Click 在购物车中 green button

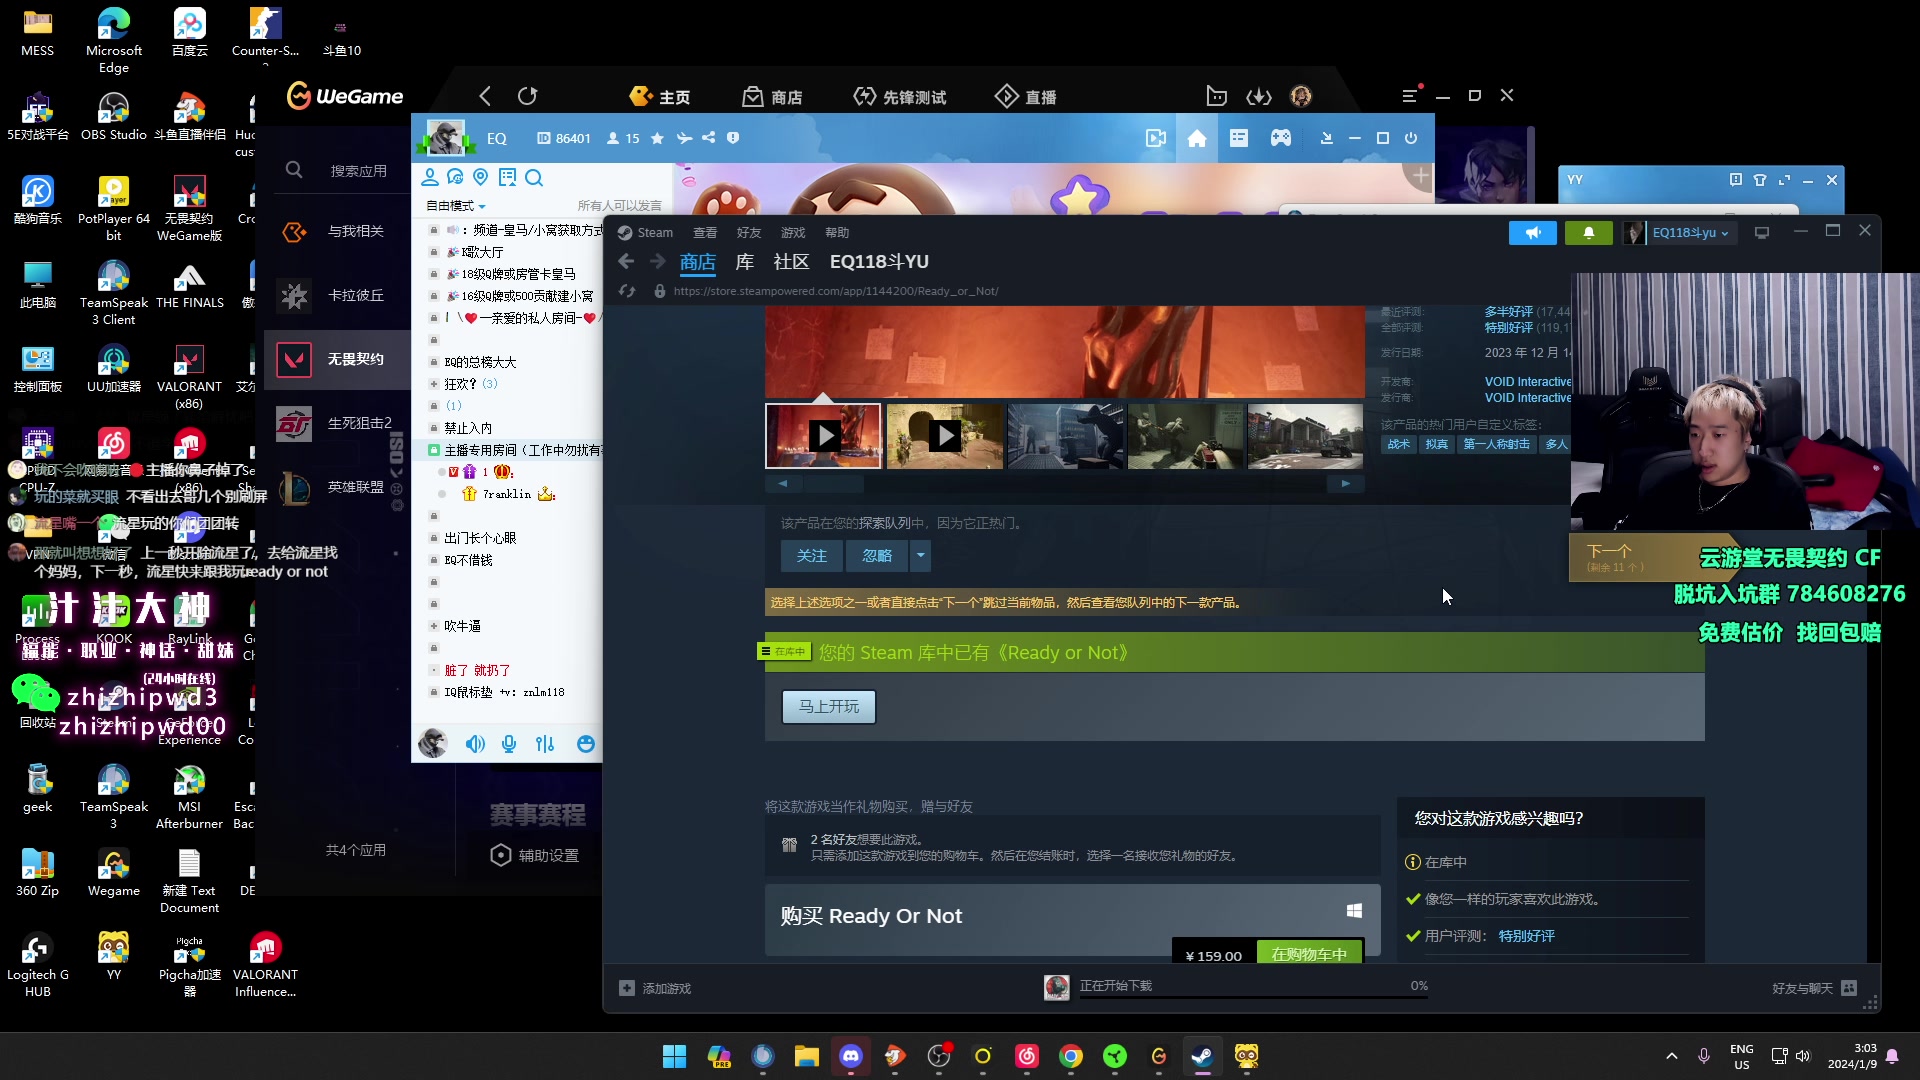pyautogui.click(x=1309, y=954)
